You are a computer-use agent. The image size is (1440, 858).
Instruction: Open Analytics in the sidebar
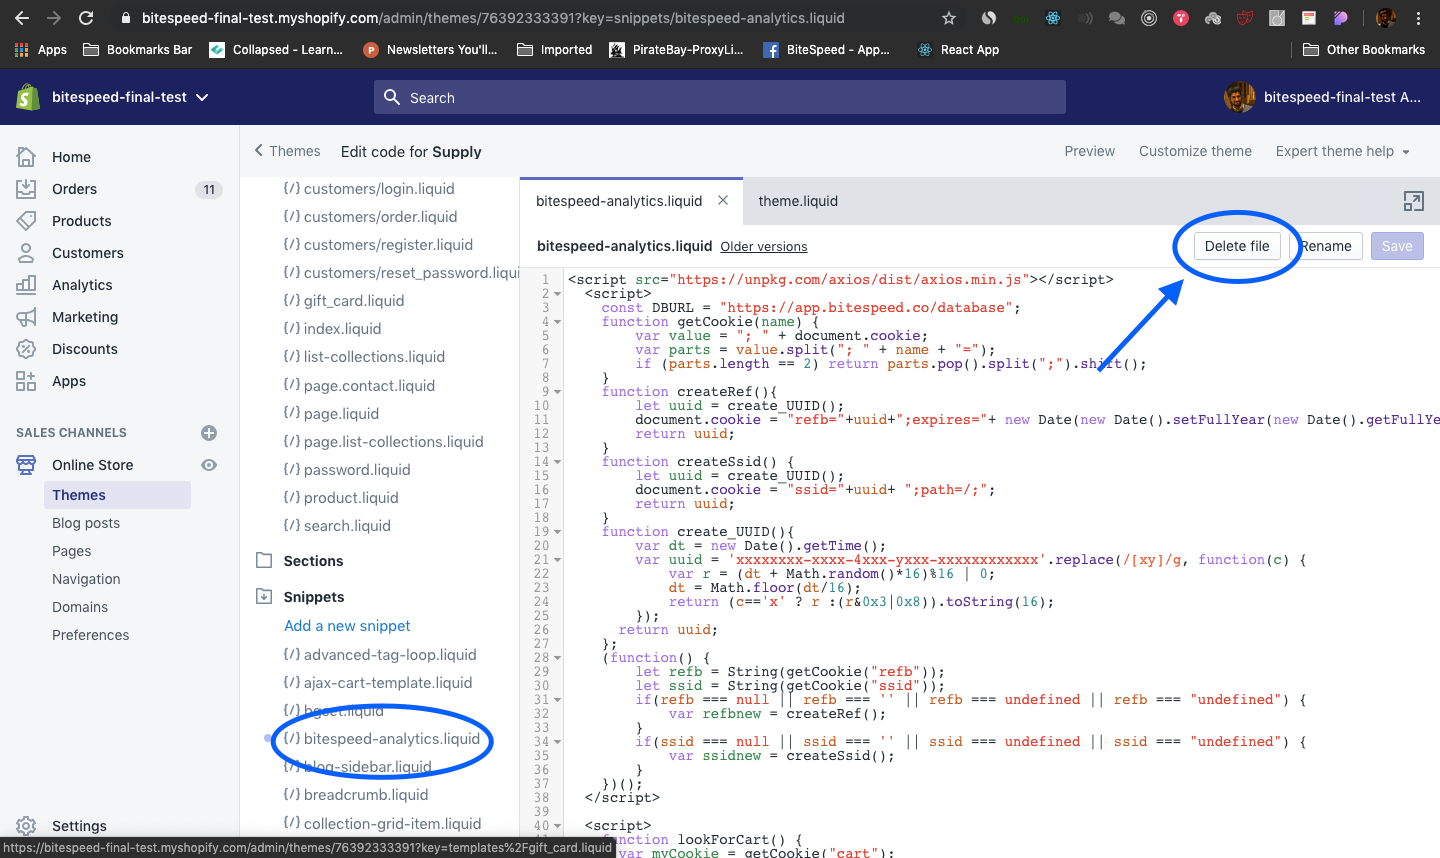[x=82, y=285]
